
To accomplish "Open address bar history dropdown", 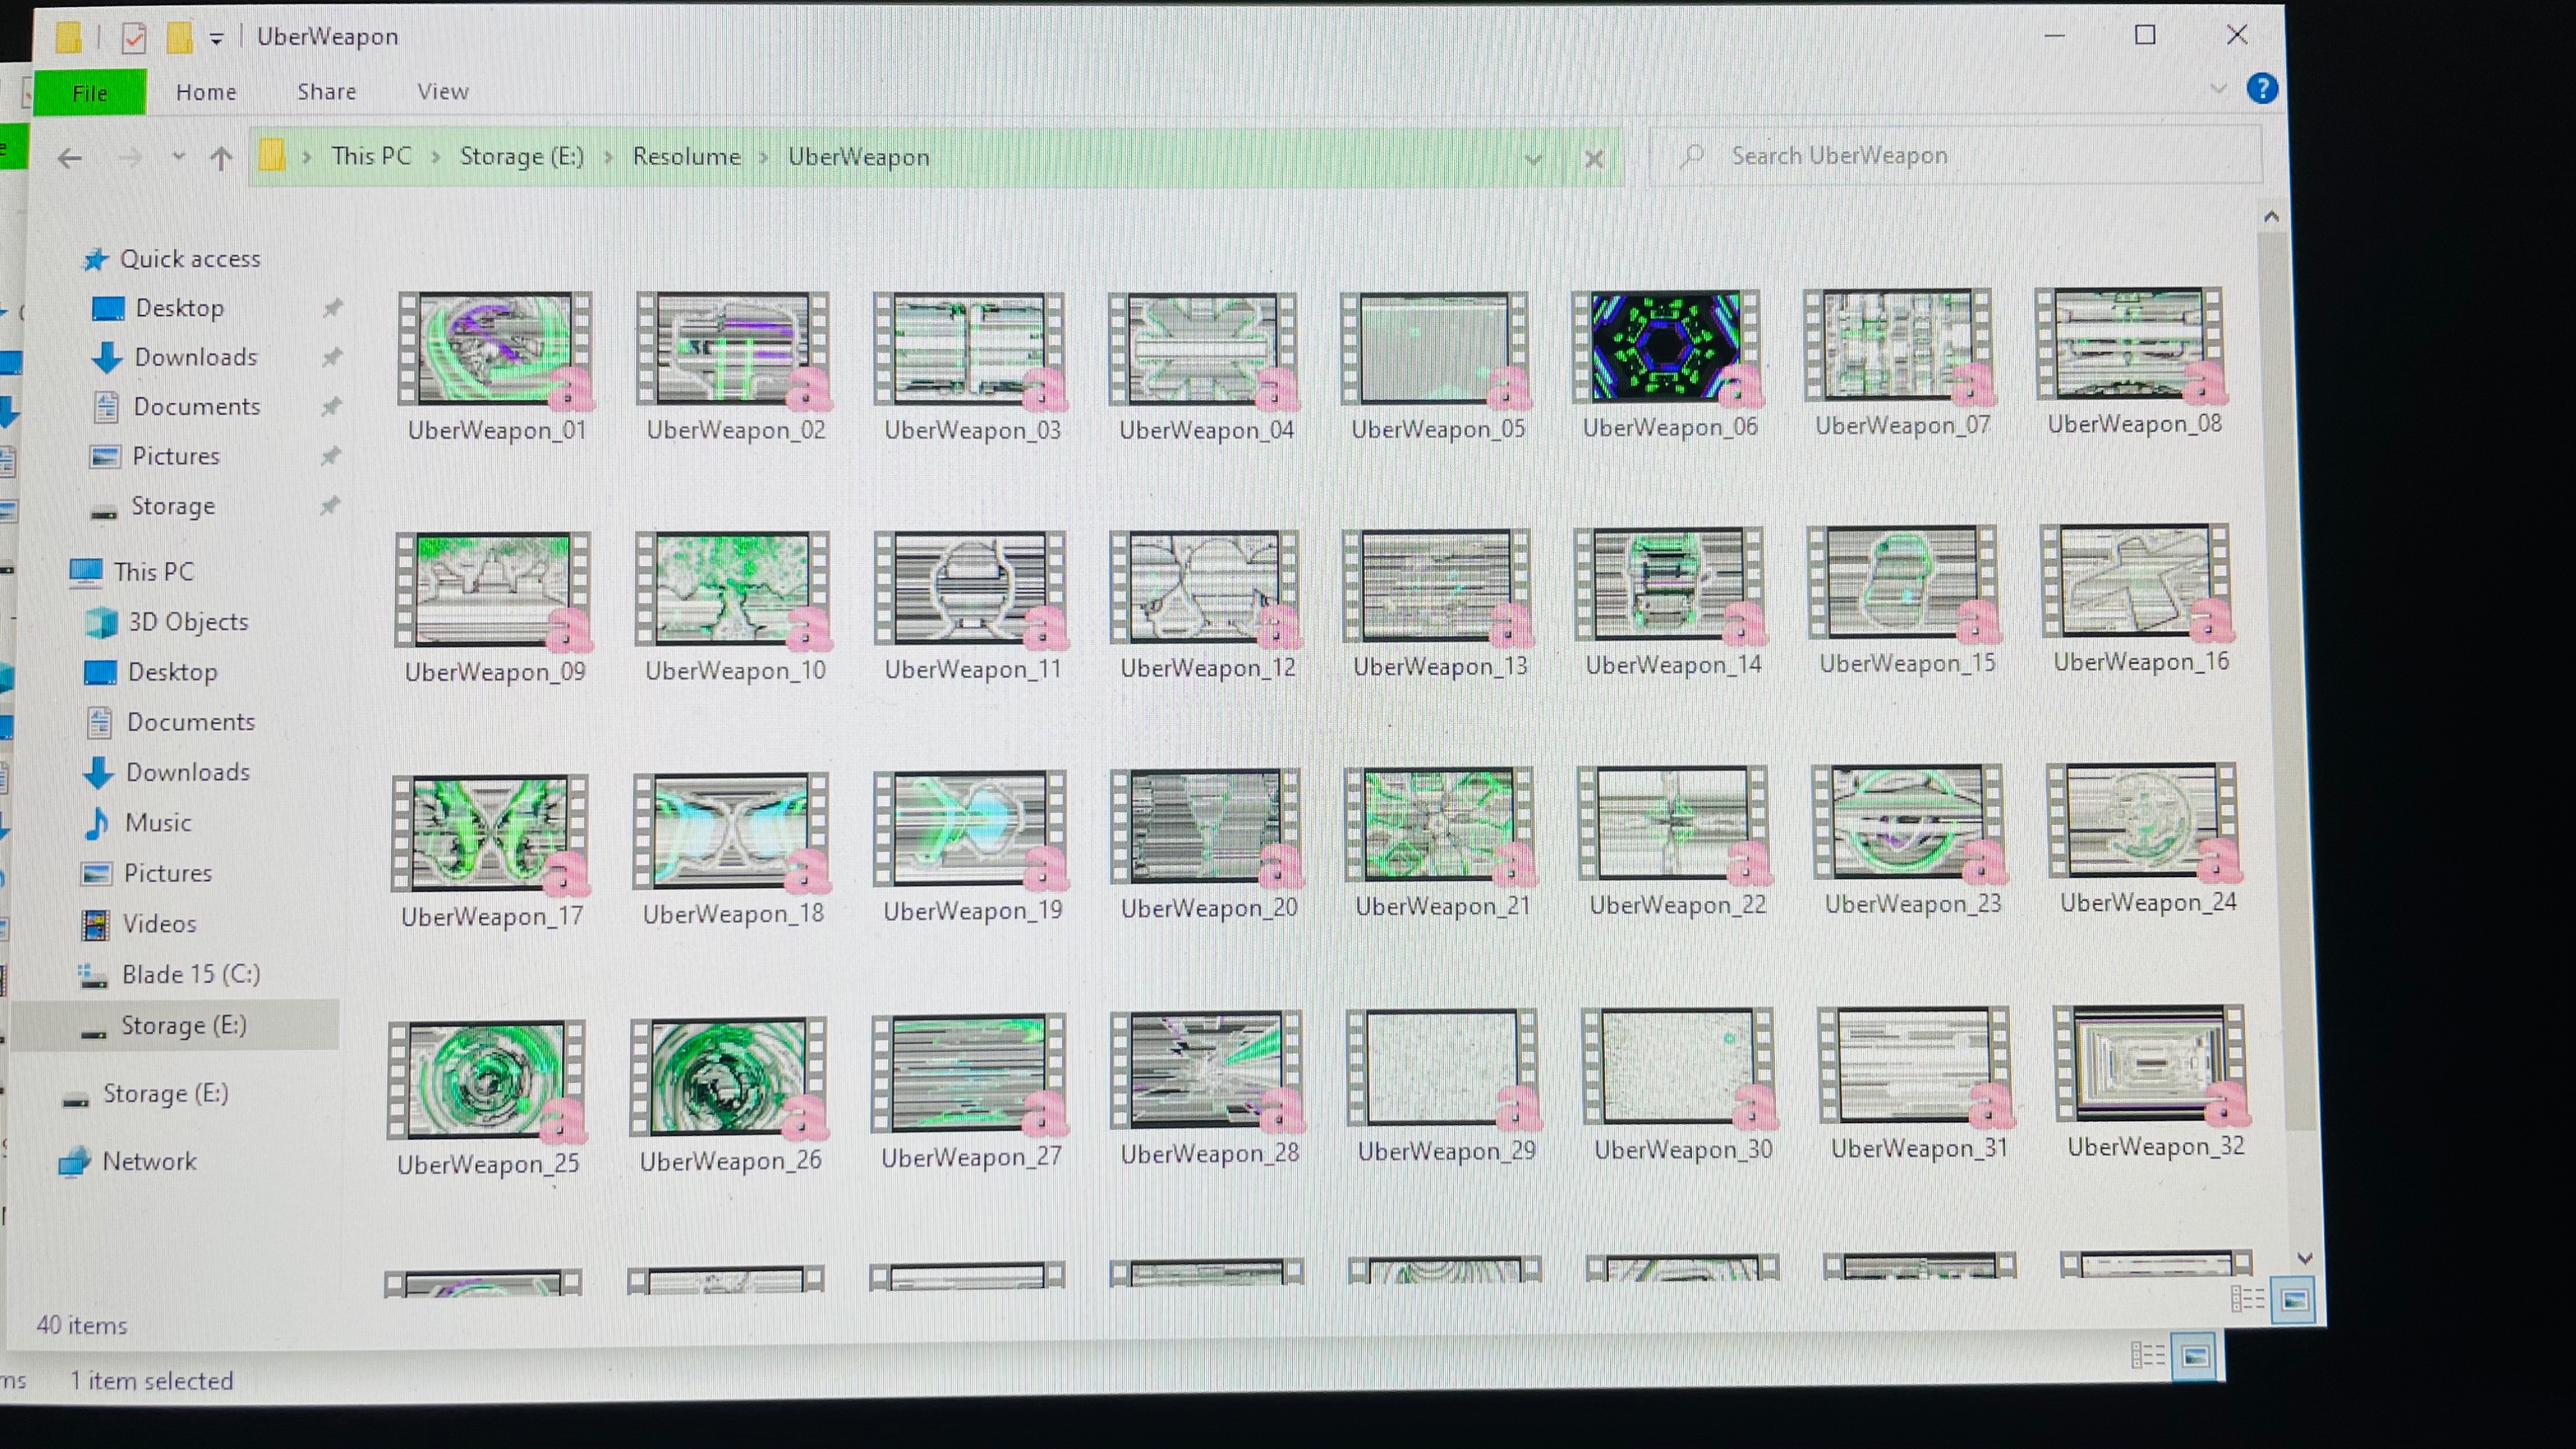I will point(1533,158).
